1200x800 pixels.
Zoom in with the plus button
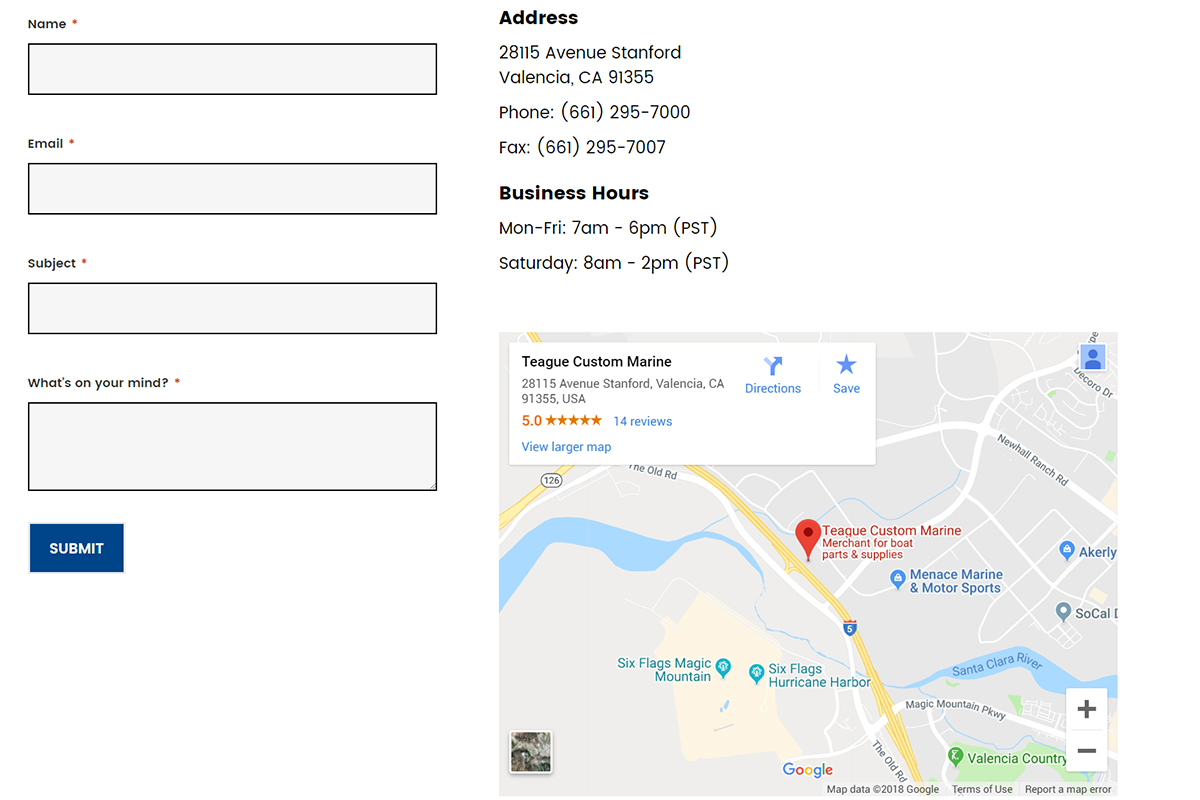[x=1086, y=710]
